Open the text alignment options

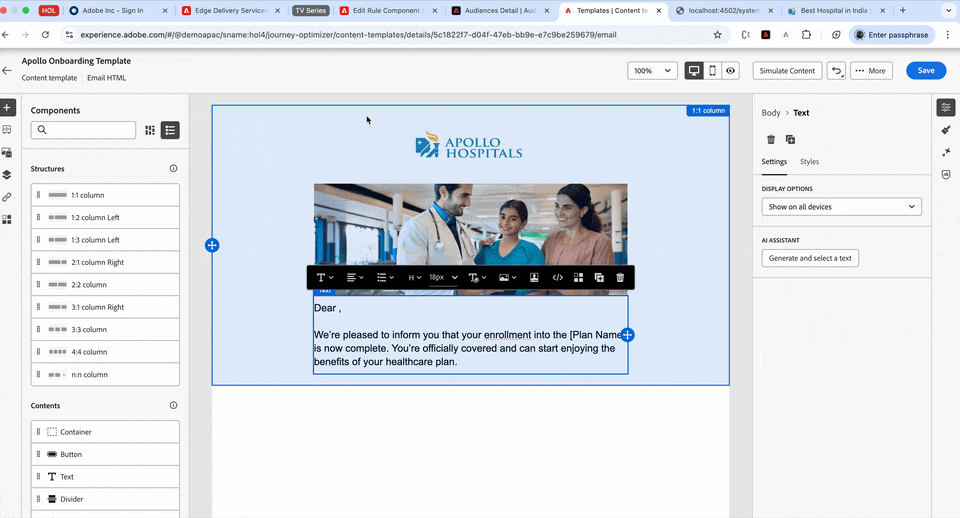click(x=355, y=277)
